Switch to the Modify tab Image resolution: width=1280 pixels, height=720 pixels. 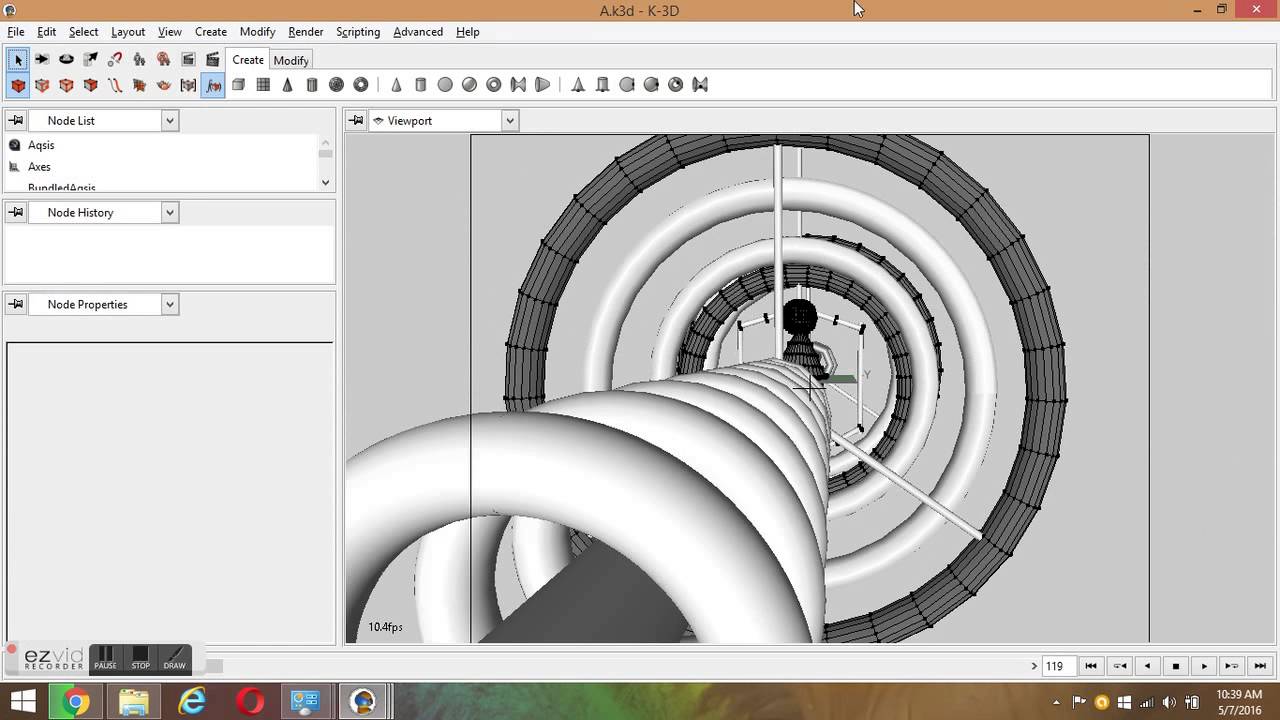(291, 60)
